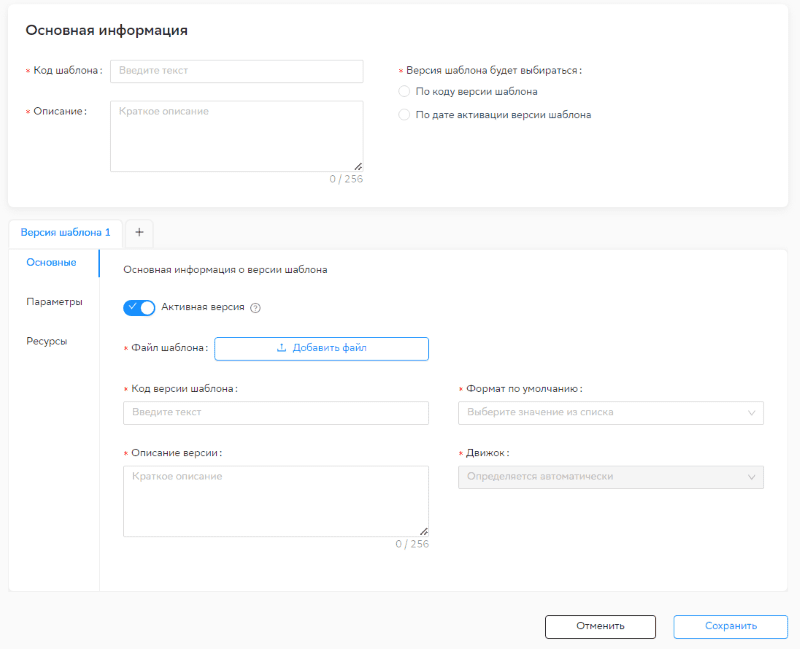
Task: Toggle the Активная версия switch
Action: pos(139,308)
